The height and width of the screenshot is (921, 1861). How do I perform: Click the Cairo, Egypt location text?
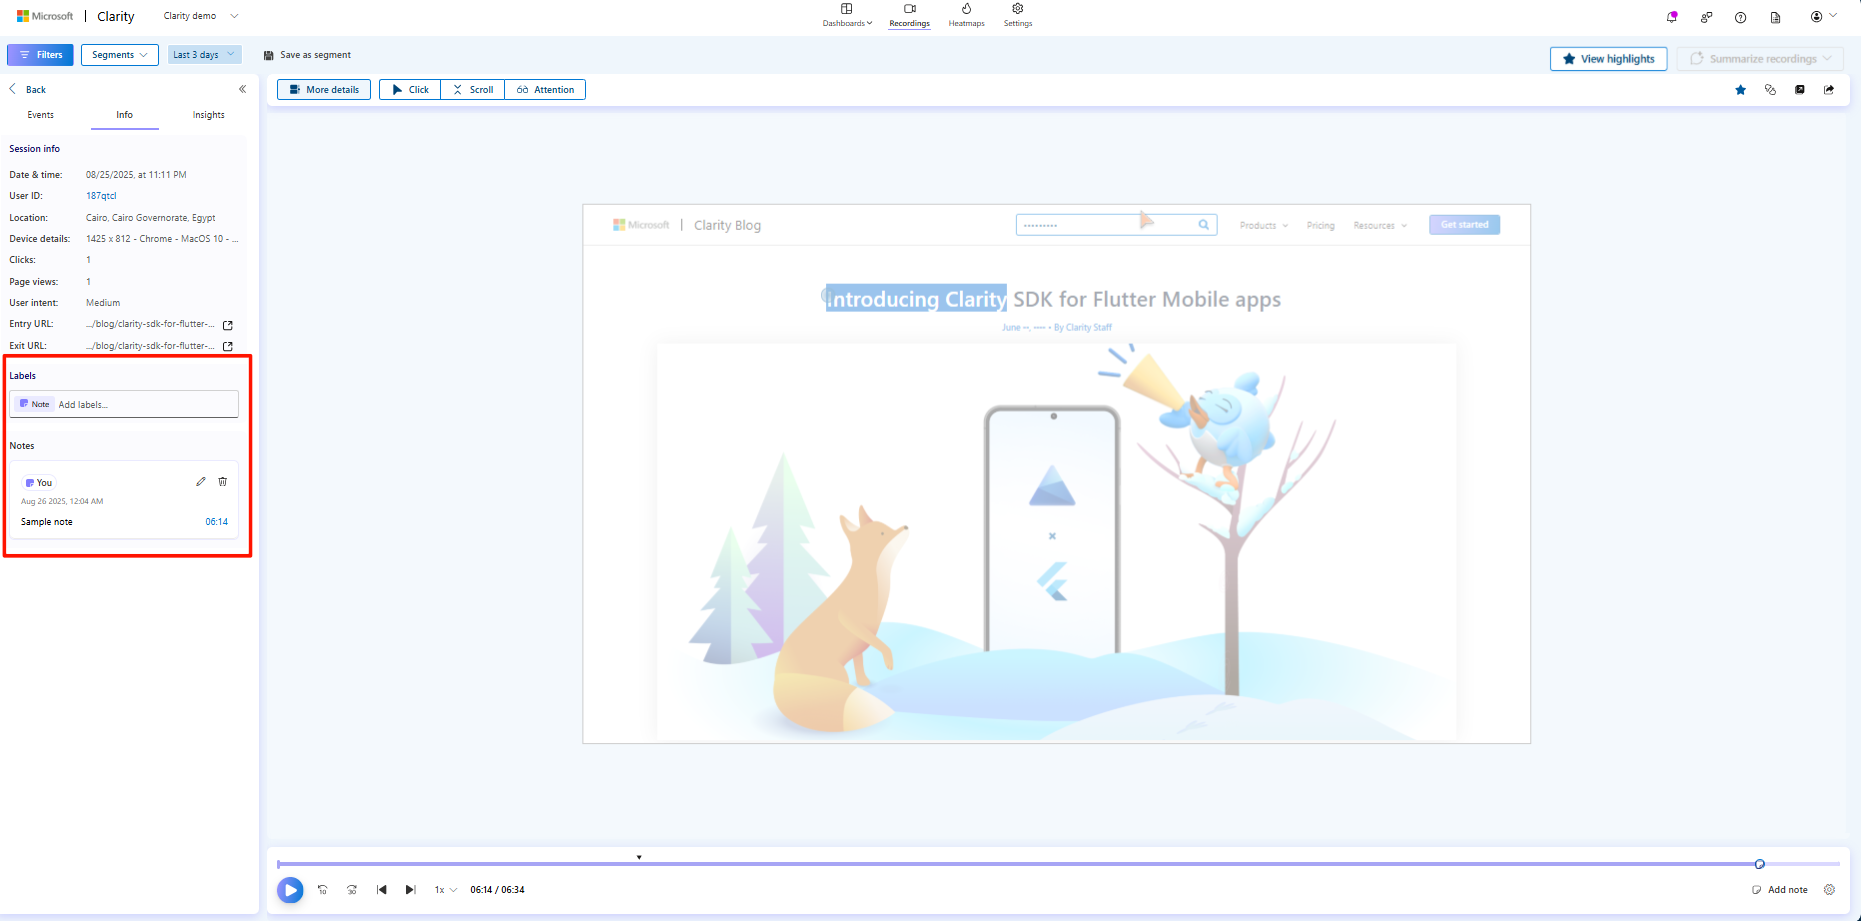coord(151,218)
